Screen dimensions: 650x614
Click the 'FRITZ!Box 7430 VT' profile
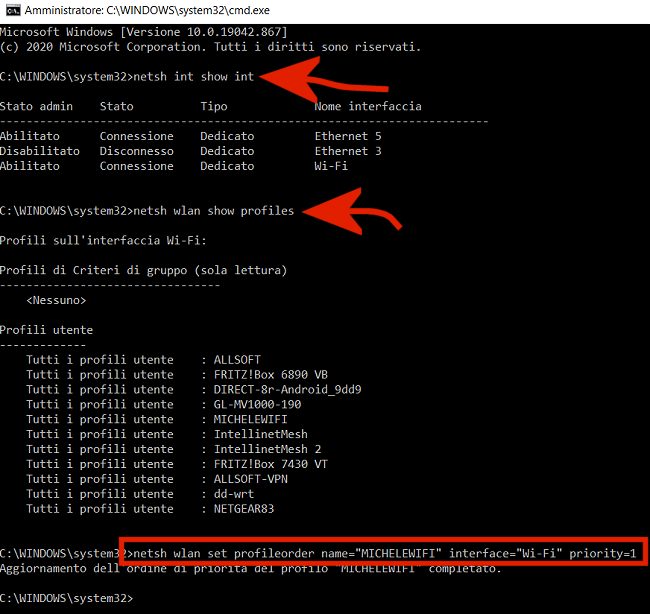pos(271,464)
